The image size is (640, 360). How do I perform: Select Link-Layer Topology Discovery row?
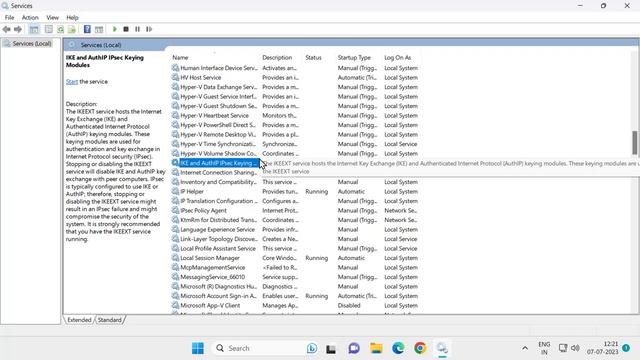tap(296, 239)
